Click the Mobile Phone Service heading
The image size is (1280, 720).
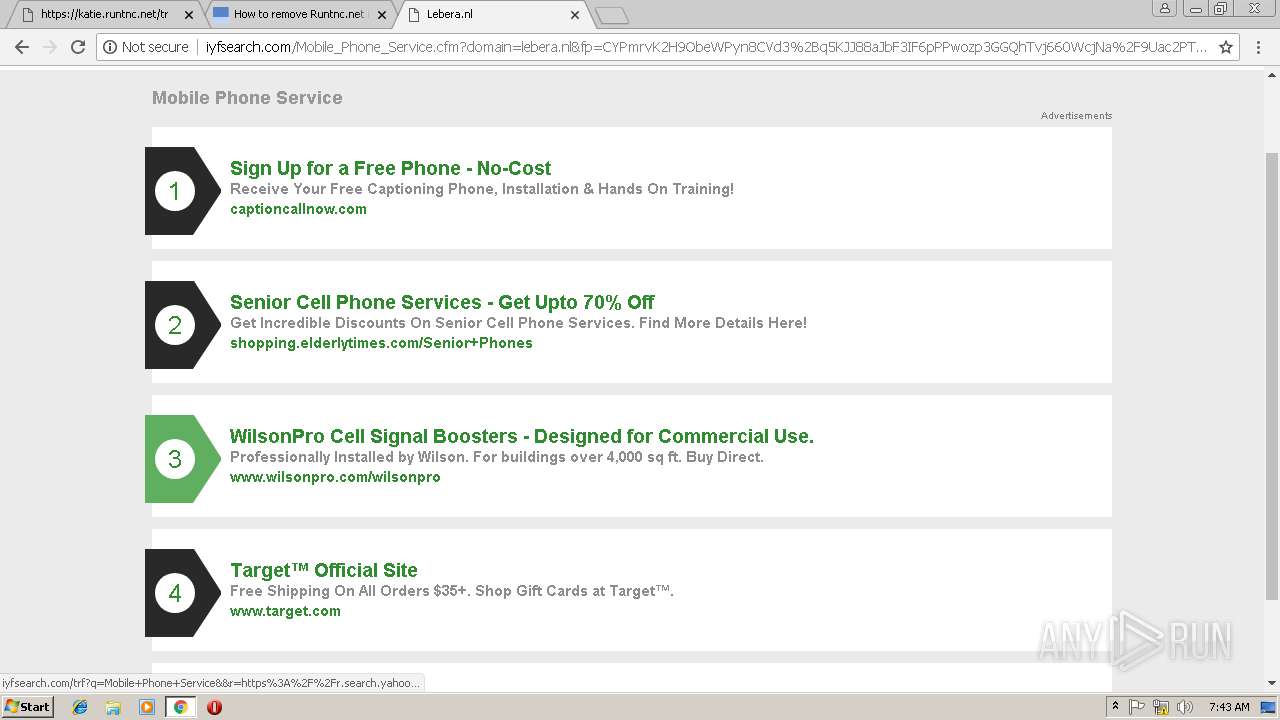[x=247, y=98]
